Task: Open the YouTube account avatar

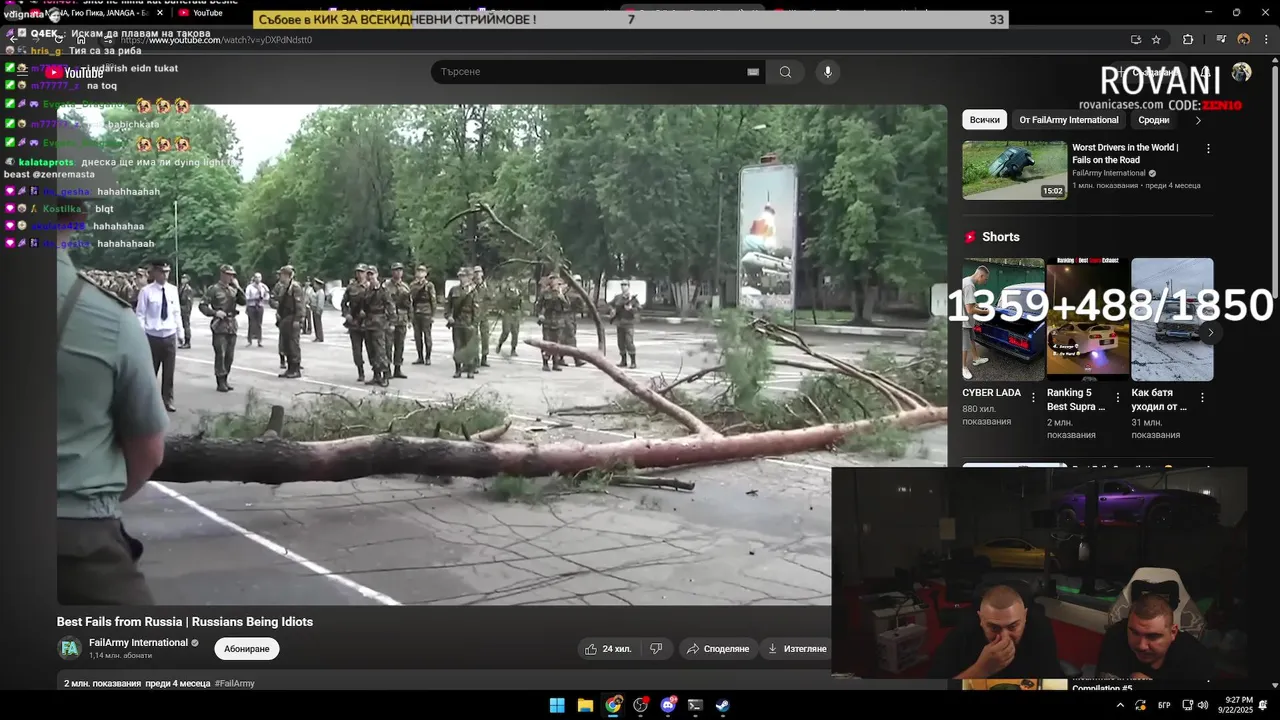Action: [x=1241, y=72]
